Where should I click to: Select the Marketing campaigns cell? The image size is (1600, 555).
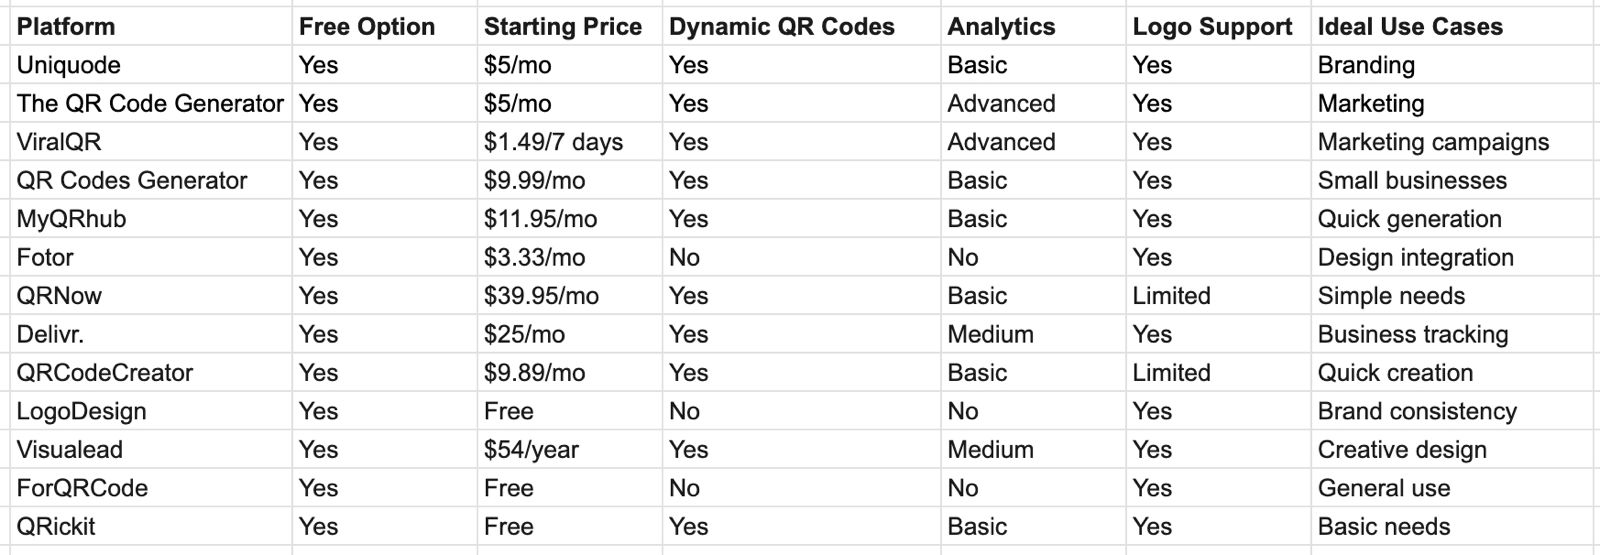[1433, 142]
